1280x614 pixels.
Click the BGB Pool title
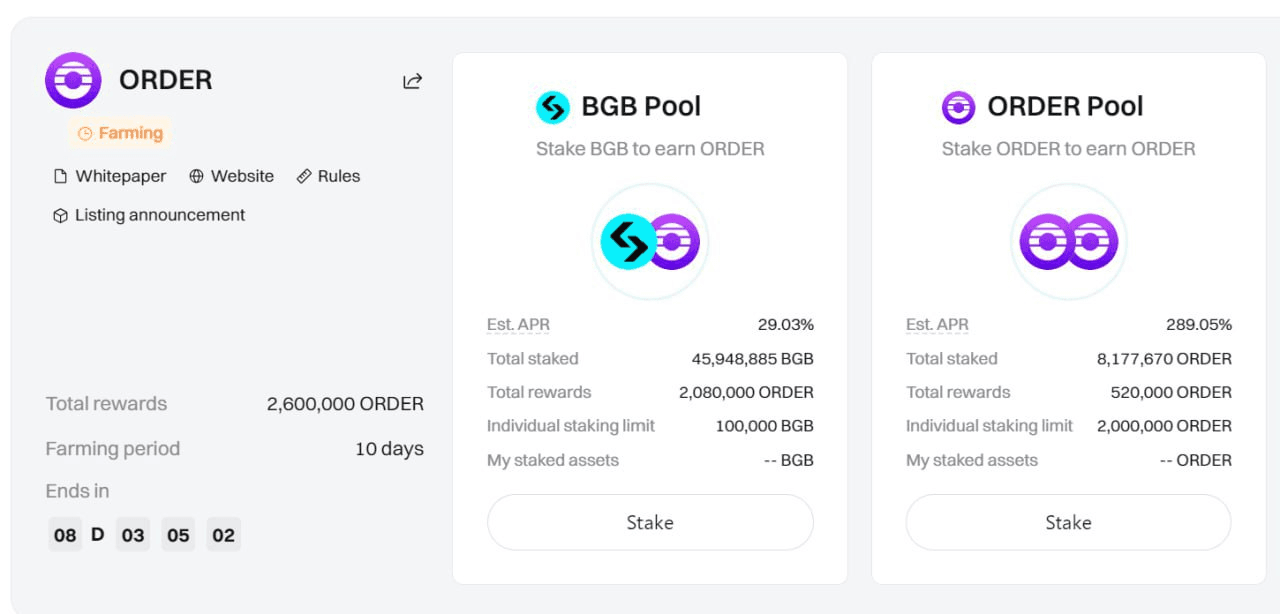[x=641, y=106]
